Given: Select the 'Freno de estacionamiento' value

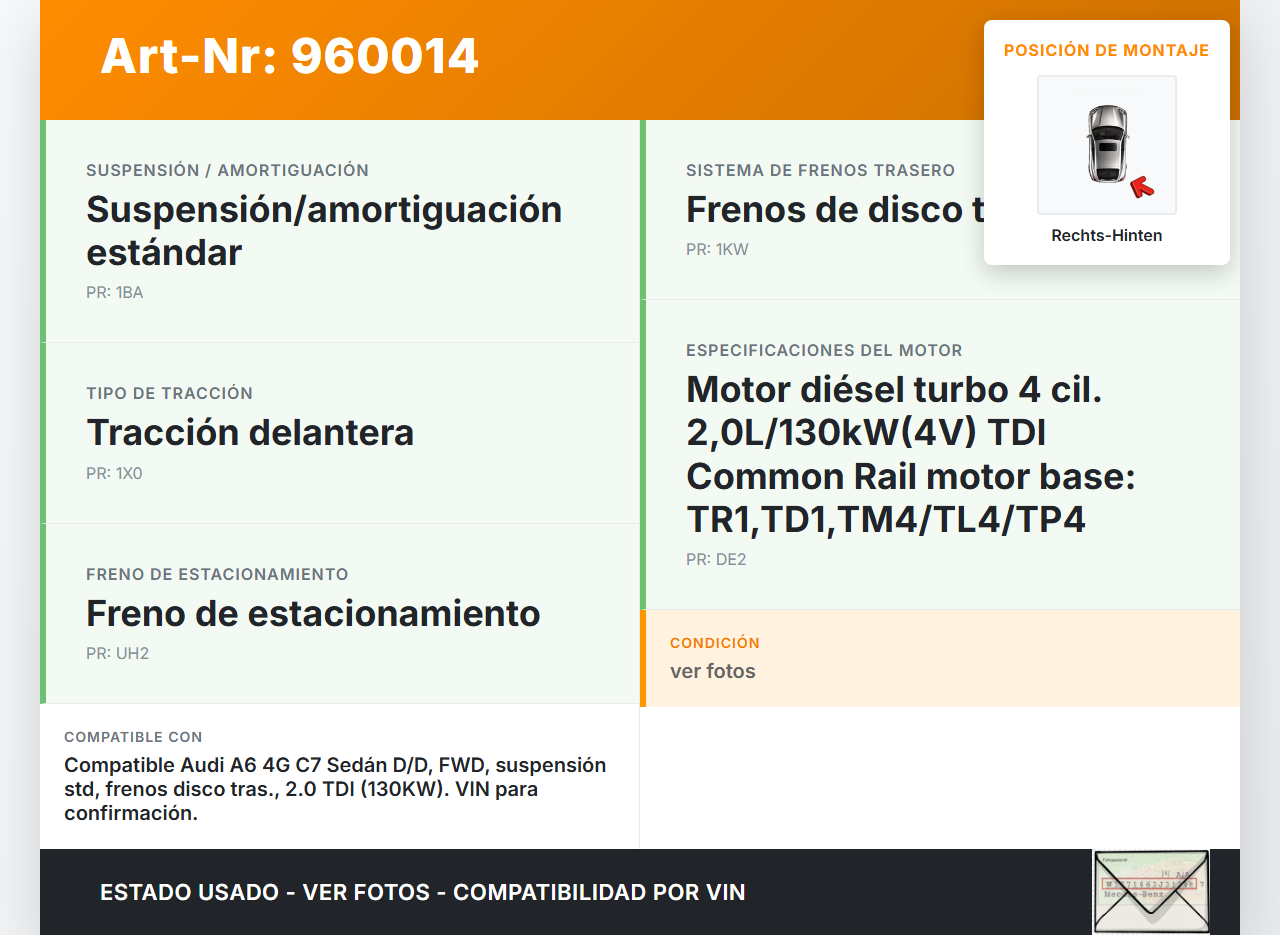Looking at the screenshot, I should 313,613.
